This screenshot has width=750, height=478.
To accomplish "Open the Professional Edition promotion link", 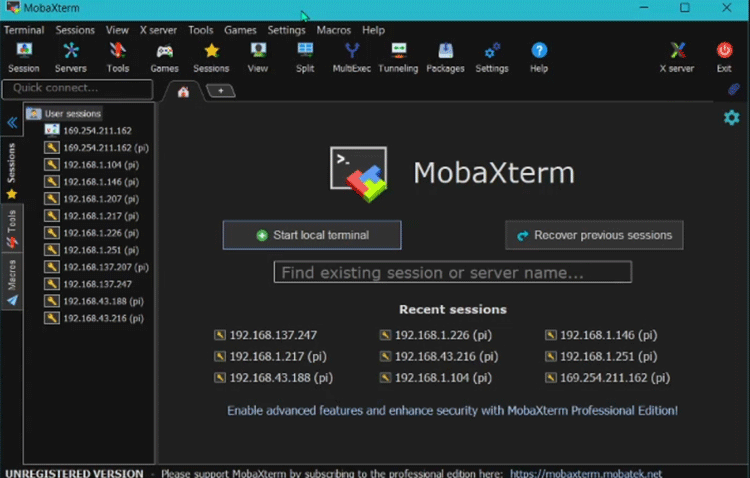I will point(452,411).
